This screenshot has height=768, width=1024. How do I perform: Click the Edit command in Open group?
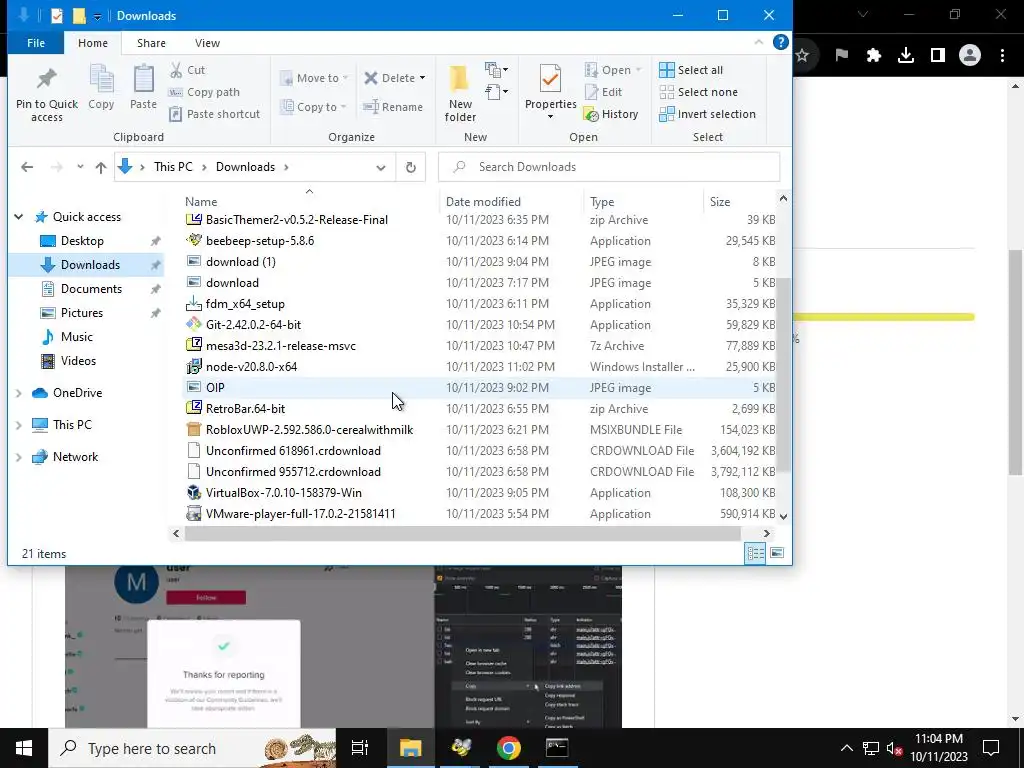point(603,92)
